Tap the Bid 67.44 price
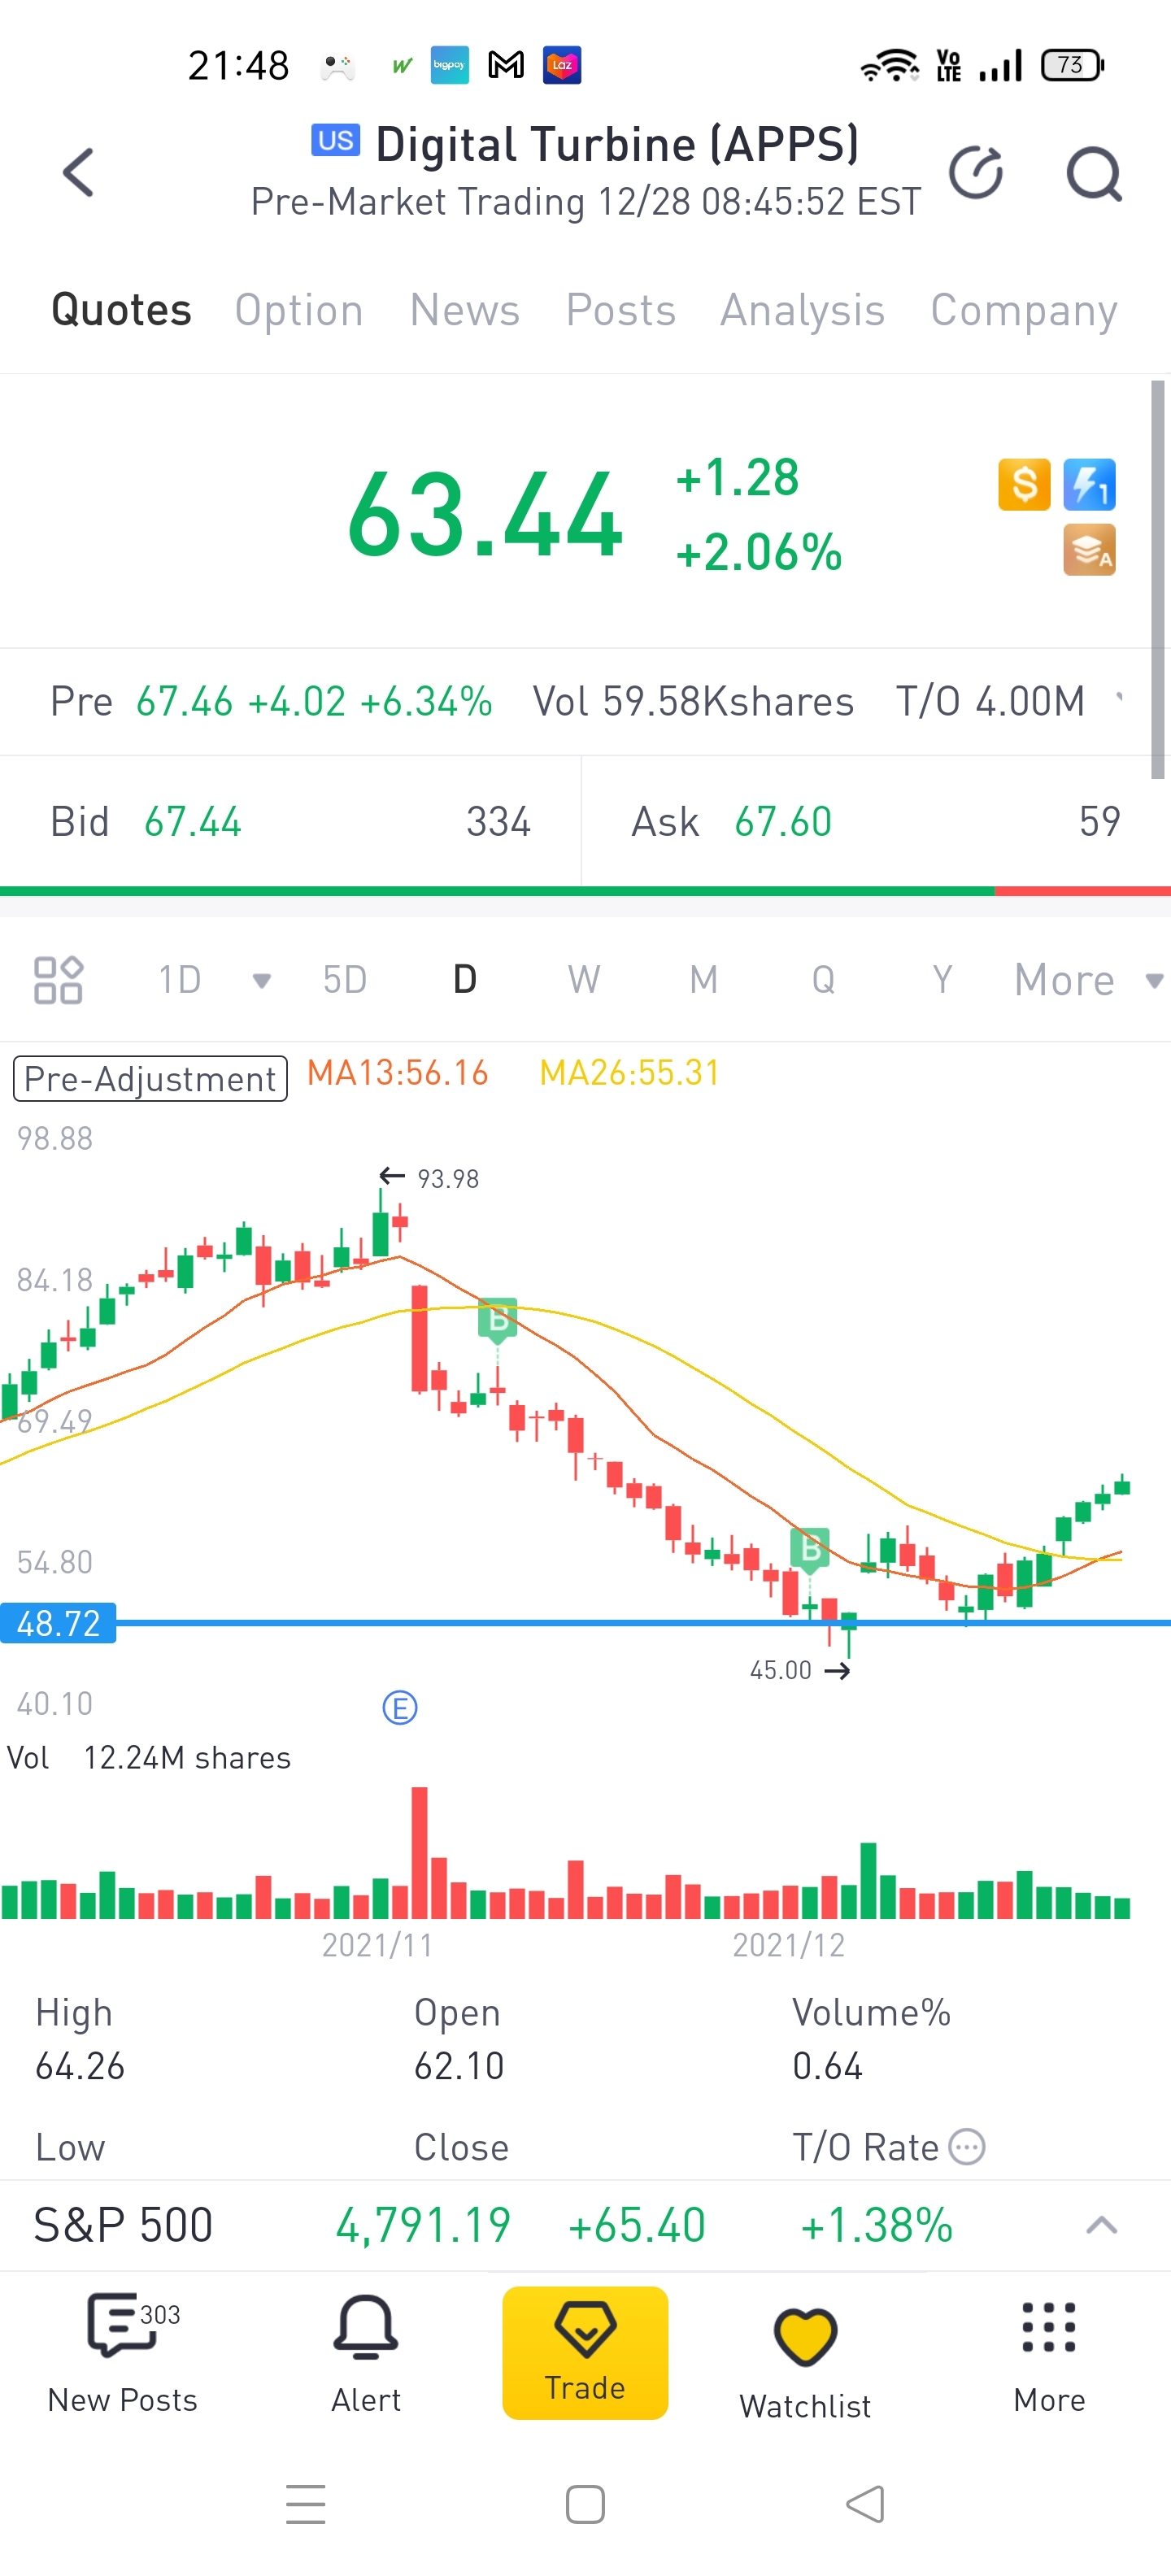 pyautogui.click(x=192, y=822)
